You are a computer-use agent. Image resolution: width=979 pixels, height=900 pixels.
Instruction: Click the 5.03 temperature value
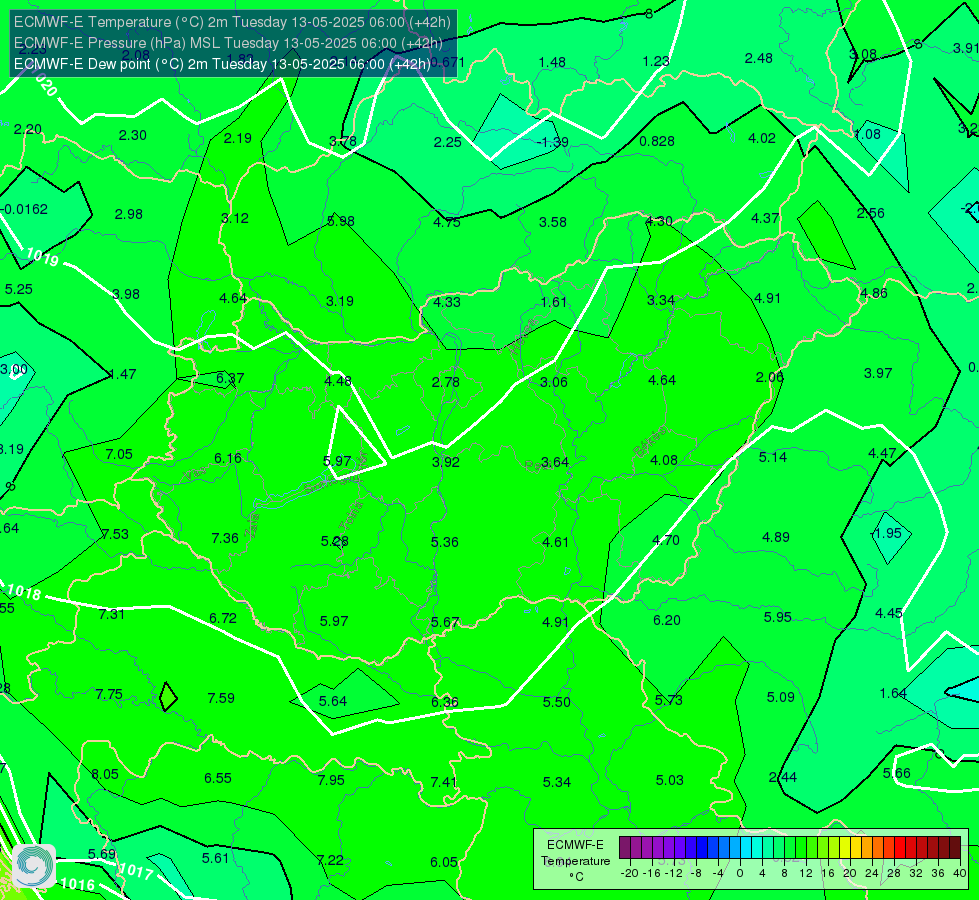pos(669,780)
